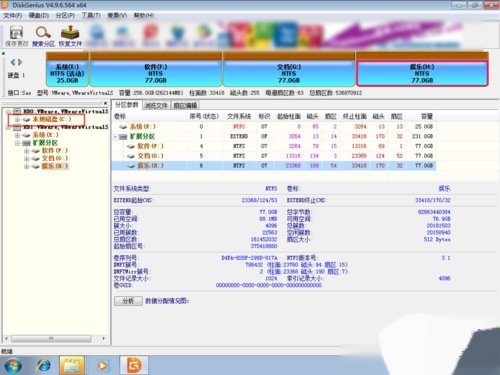
Task: Click the DiskGenius taskbar button
Action: [134, 366]
